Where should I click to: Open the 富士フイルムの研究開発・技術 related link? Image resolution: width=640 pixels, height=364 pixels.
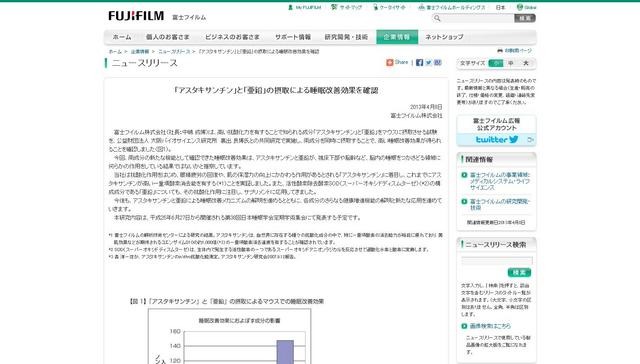(500, 204)
